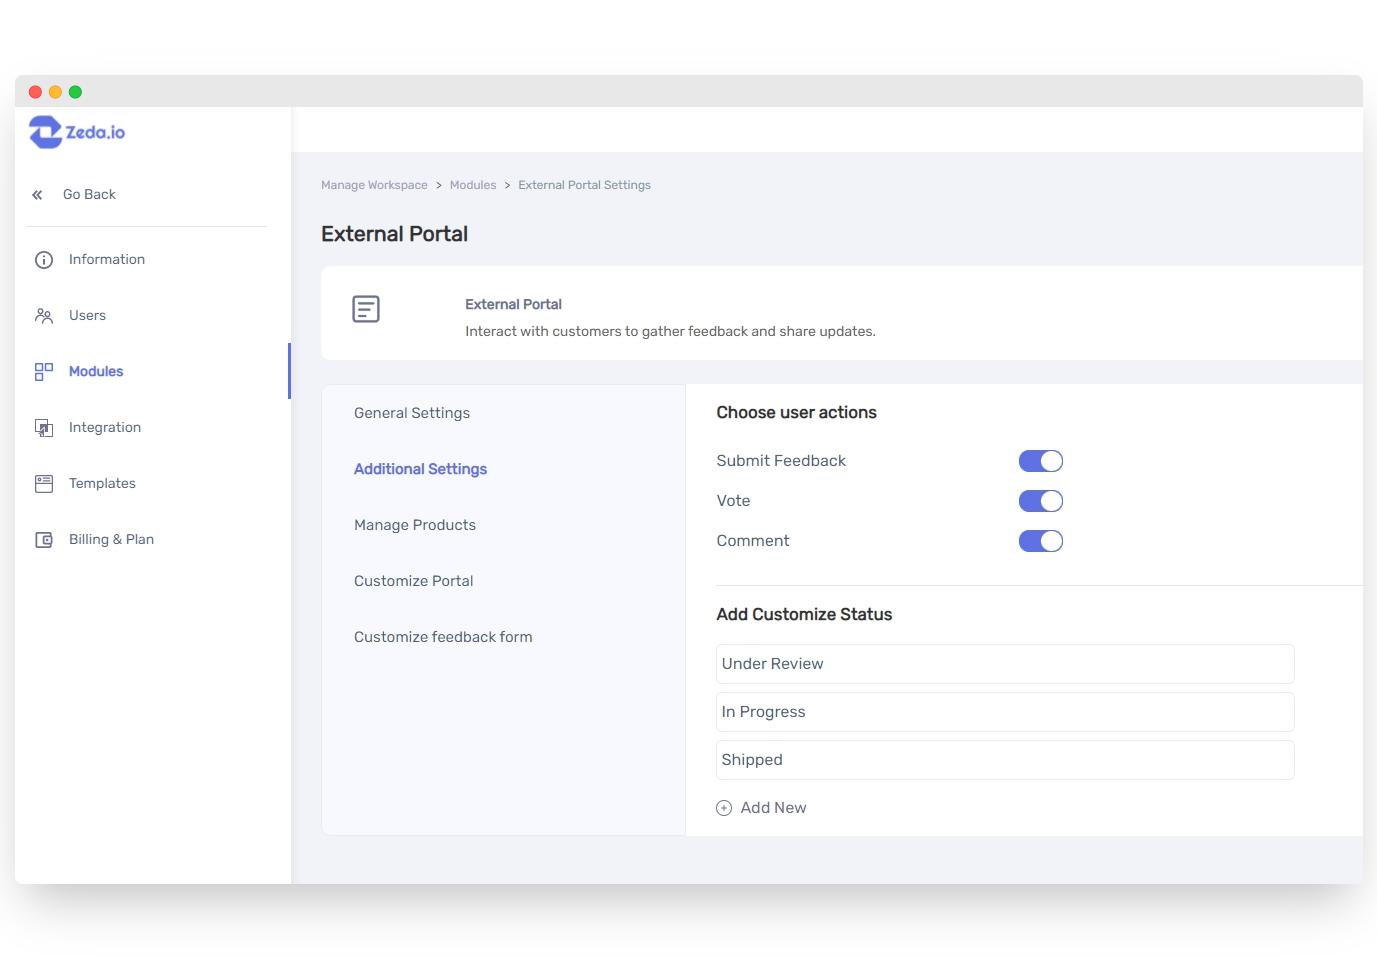
Task: Switch to General Settings tab
Action: tap(411, 412)
